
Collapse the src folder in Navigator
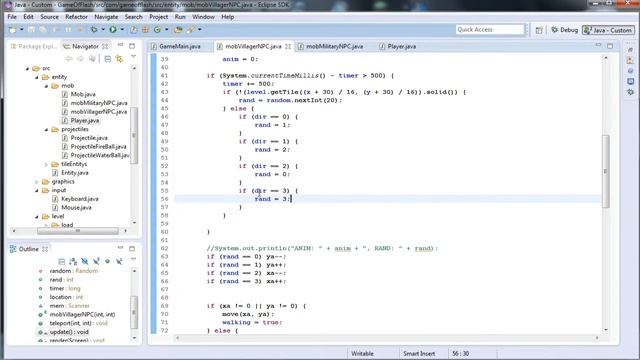coord(27,69)
